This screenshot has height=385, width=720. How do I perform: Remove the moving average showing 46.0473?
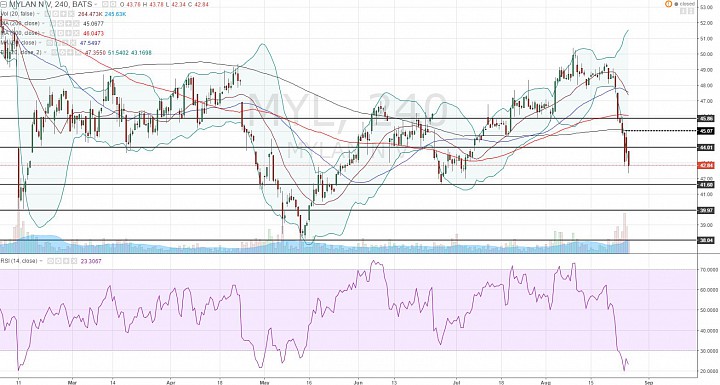[76, 33]
